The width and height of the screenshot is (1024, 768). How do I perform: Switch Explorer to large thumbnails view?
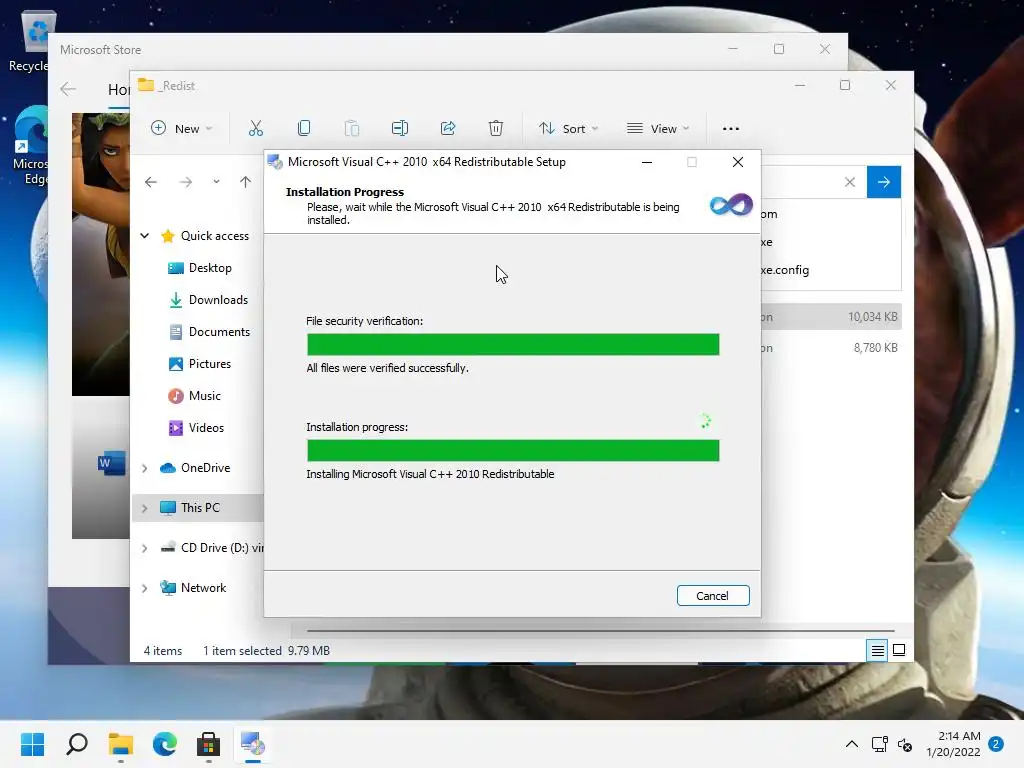899,650
